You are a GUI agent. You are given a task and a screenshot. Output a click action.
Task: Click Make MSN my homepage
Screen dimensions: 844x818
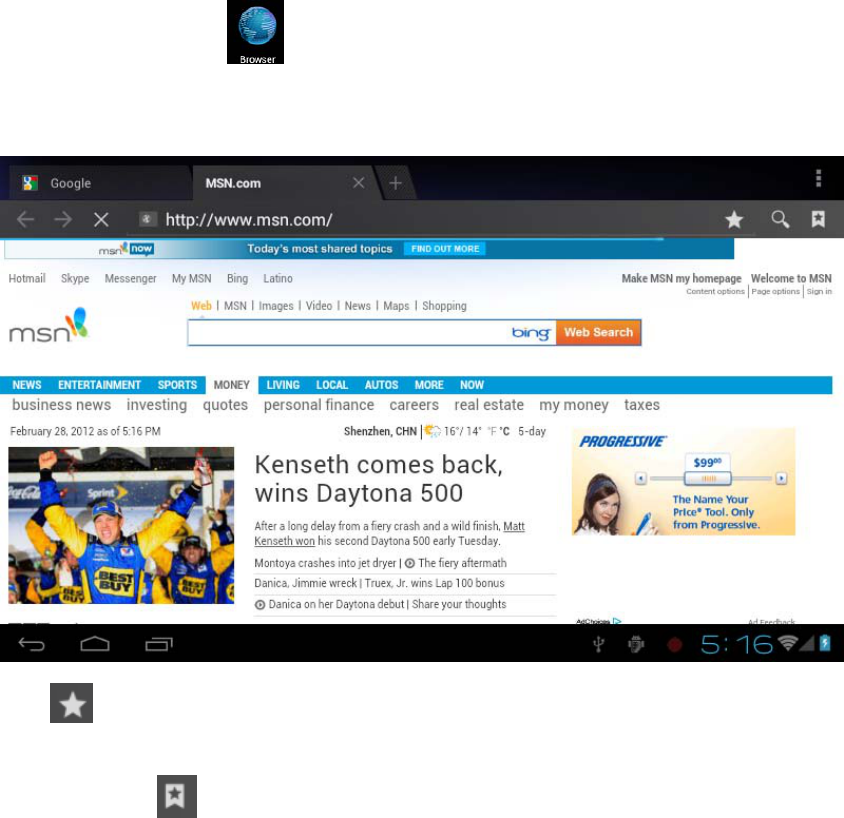[x=681, y=278]
